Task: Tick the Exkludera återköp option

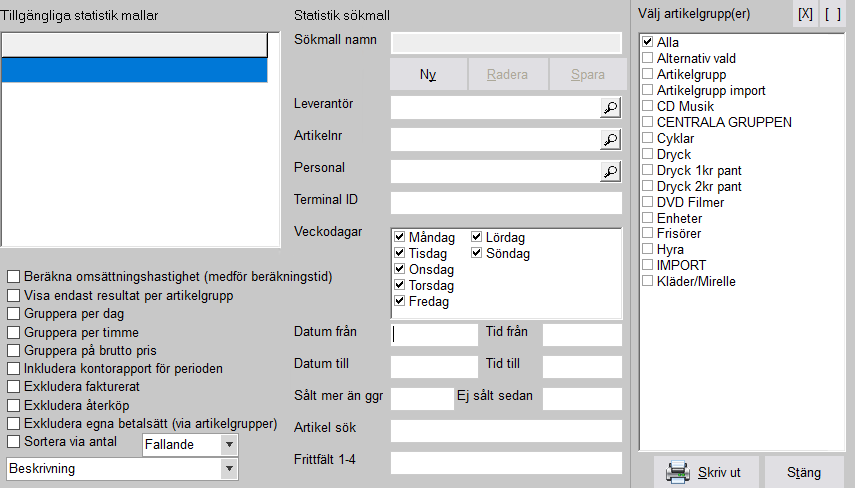Action: (14, 404)
